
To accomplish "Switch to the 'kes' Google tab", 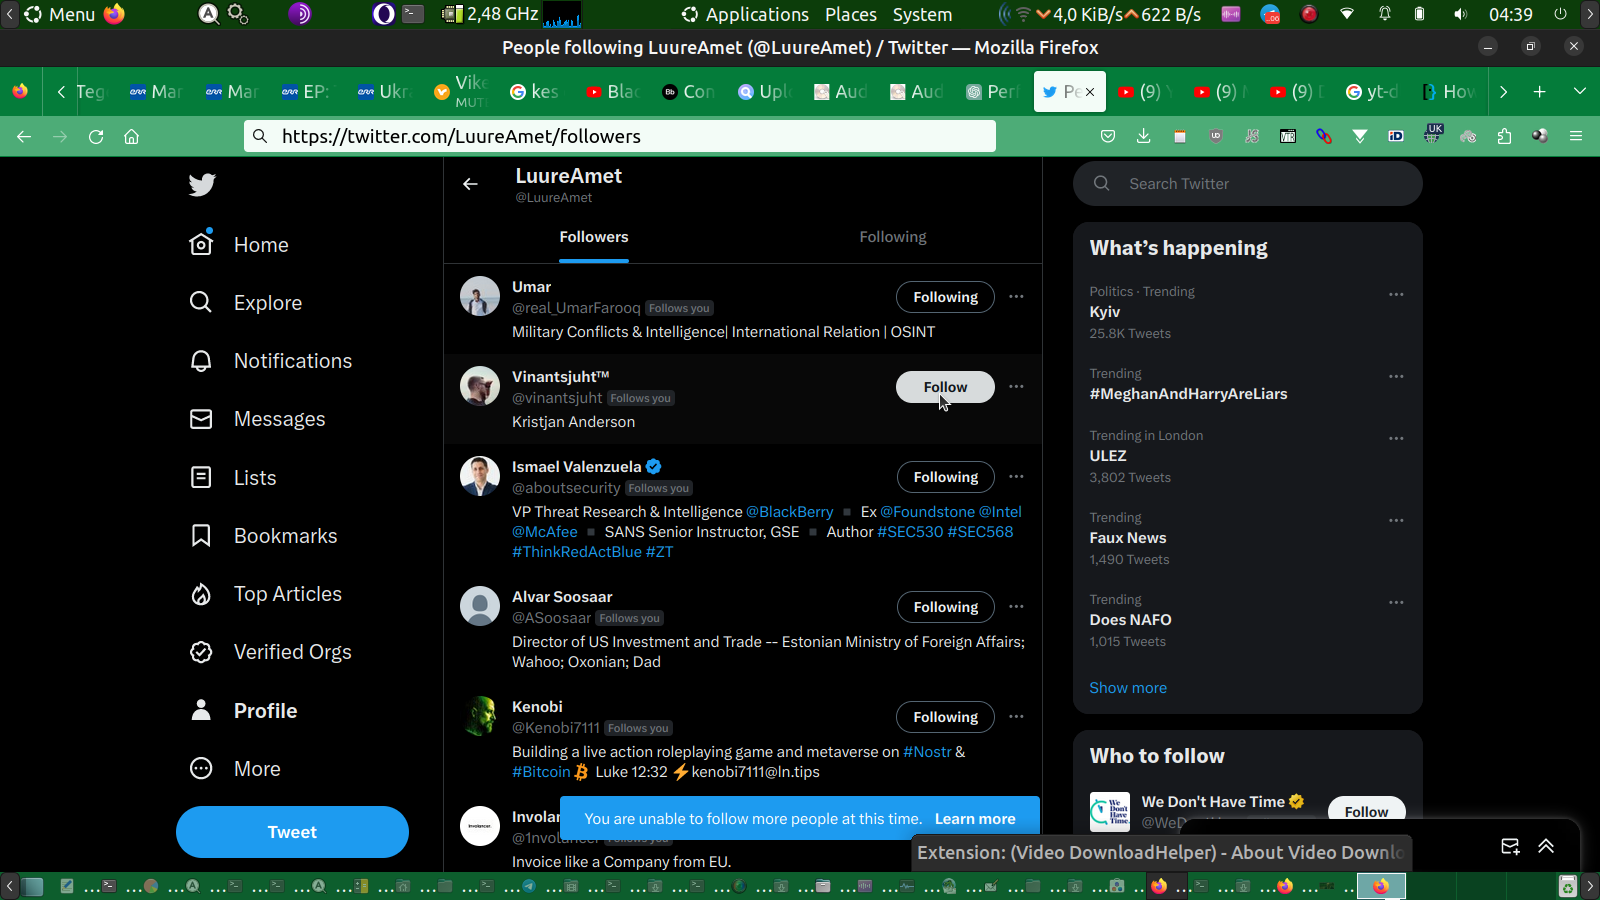I will tap(534, 92).
